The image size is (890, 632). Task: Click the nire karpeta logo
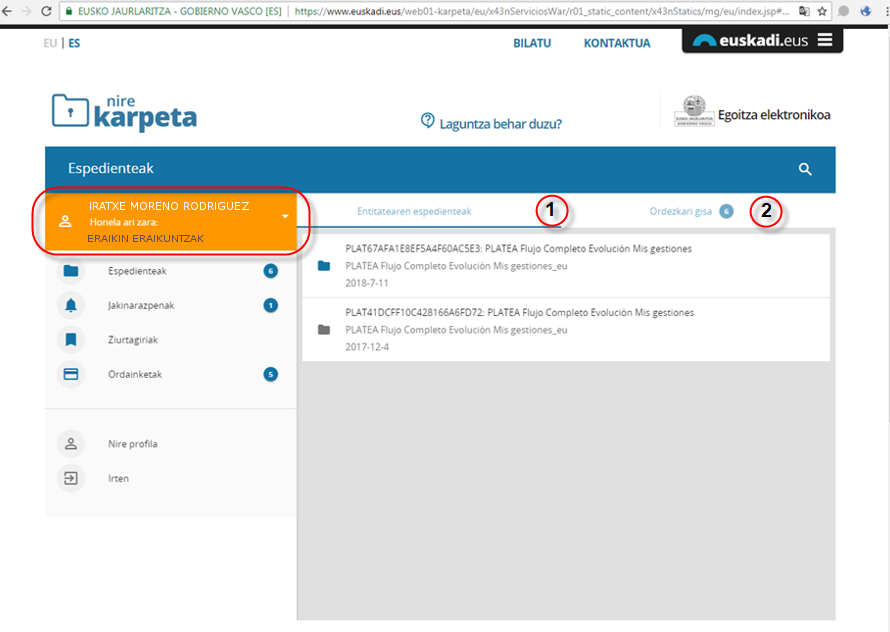point(124,113)
